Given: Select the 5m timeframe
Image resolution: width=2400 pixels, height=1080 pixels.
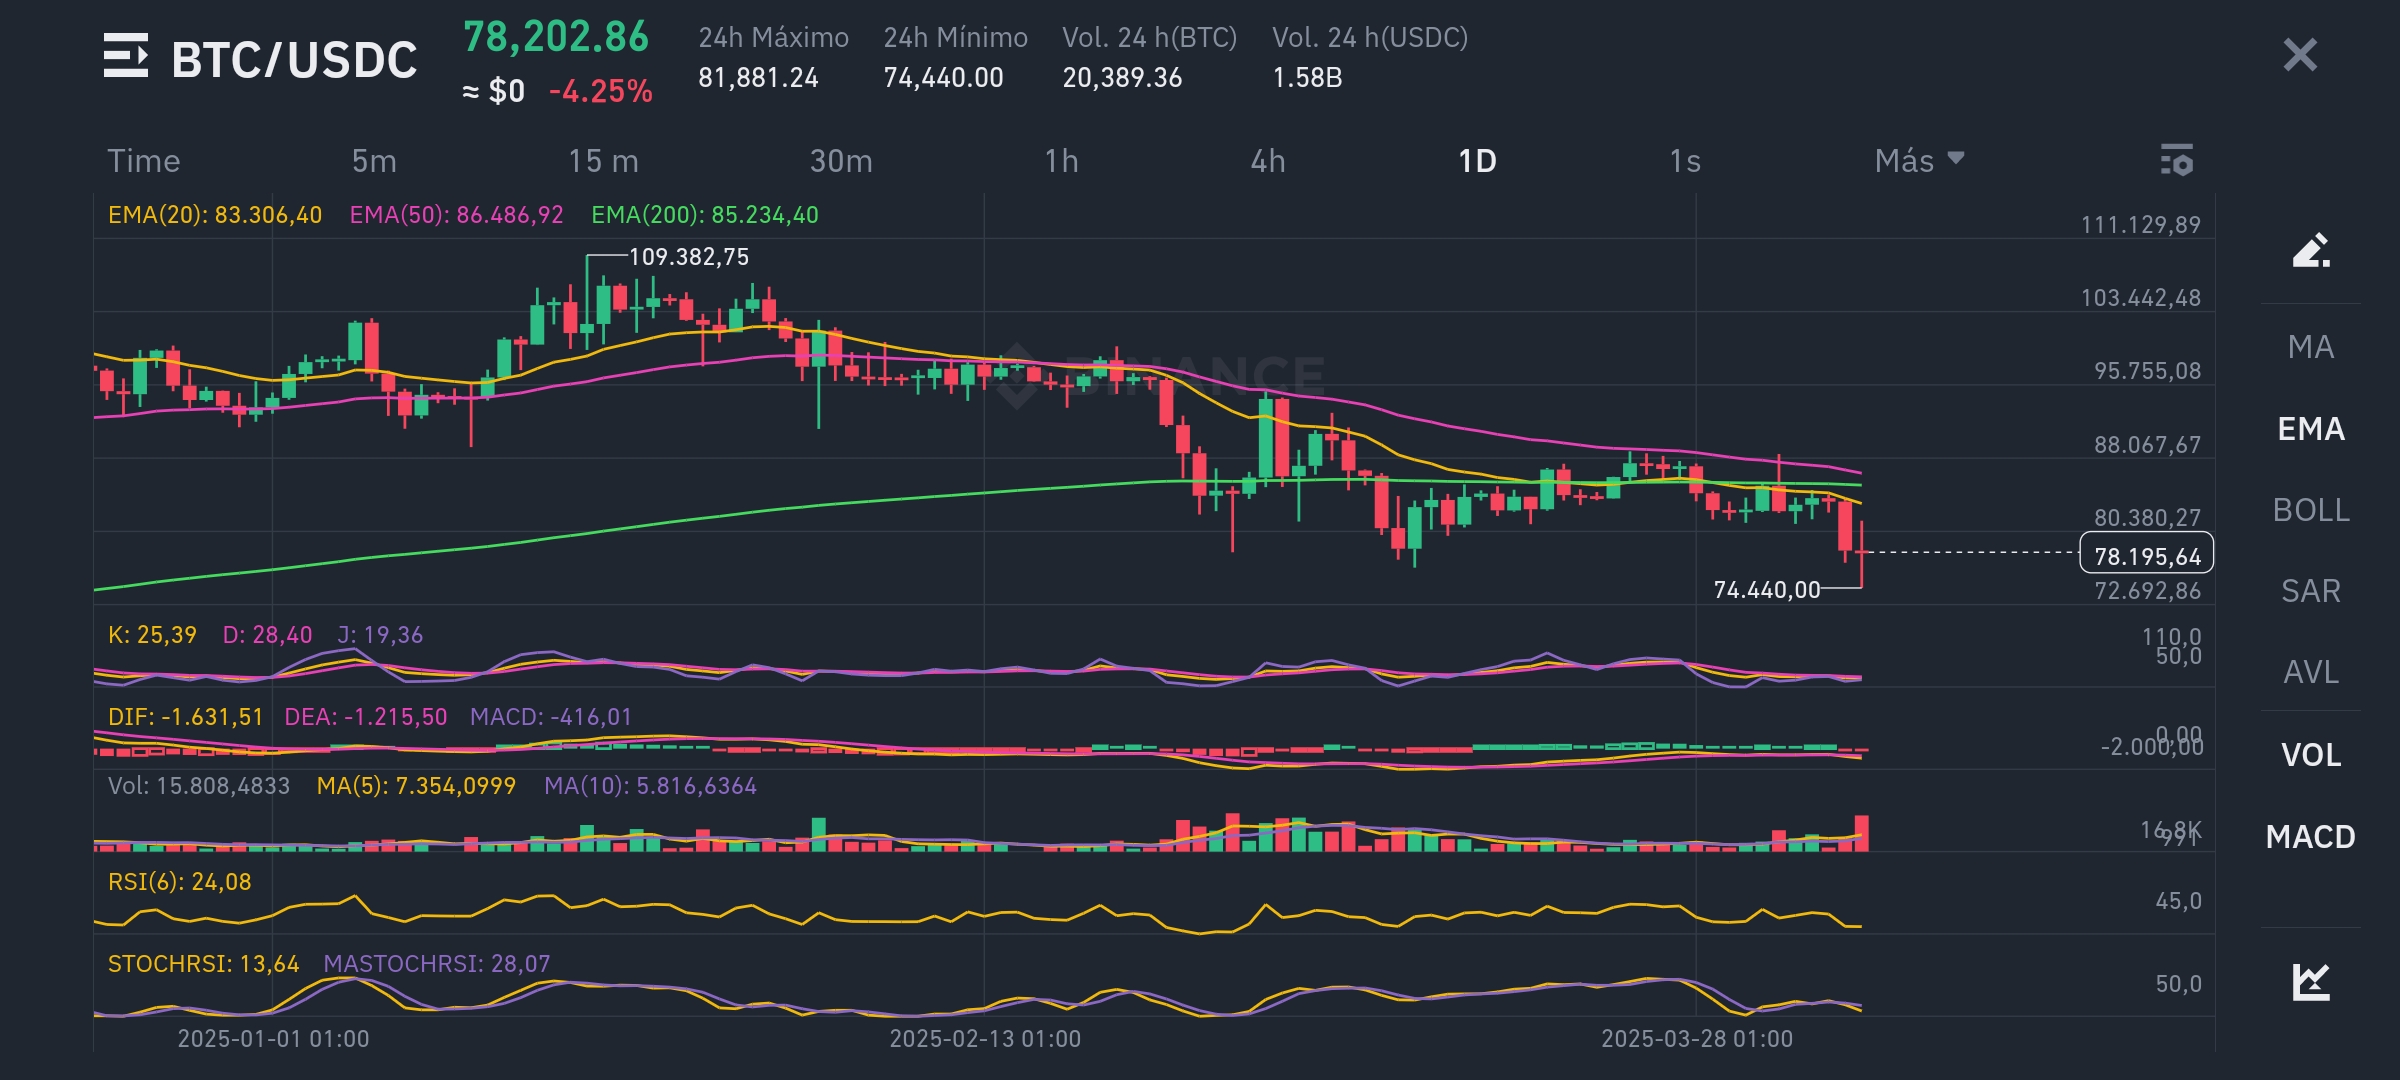Looking at the screenshot, I should click(x=374, y=161).
